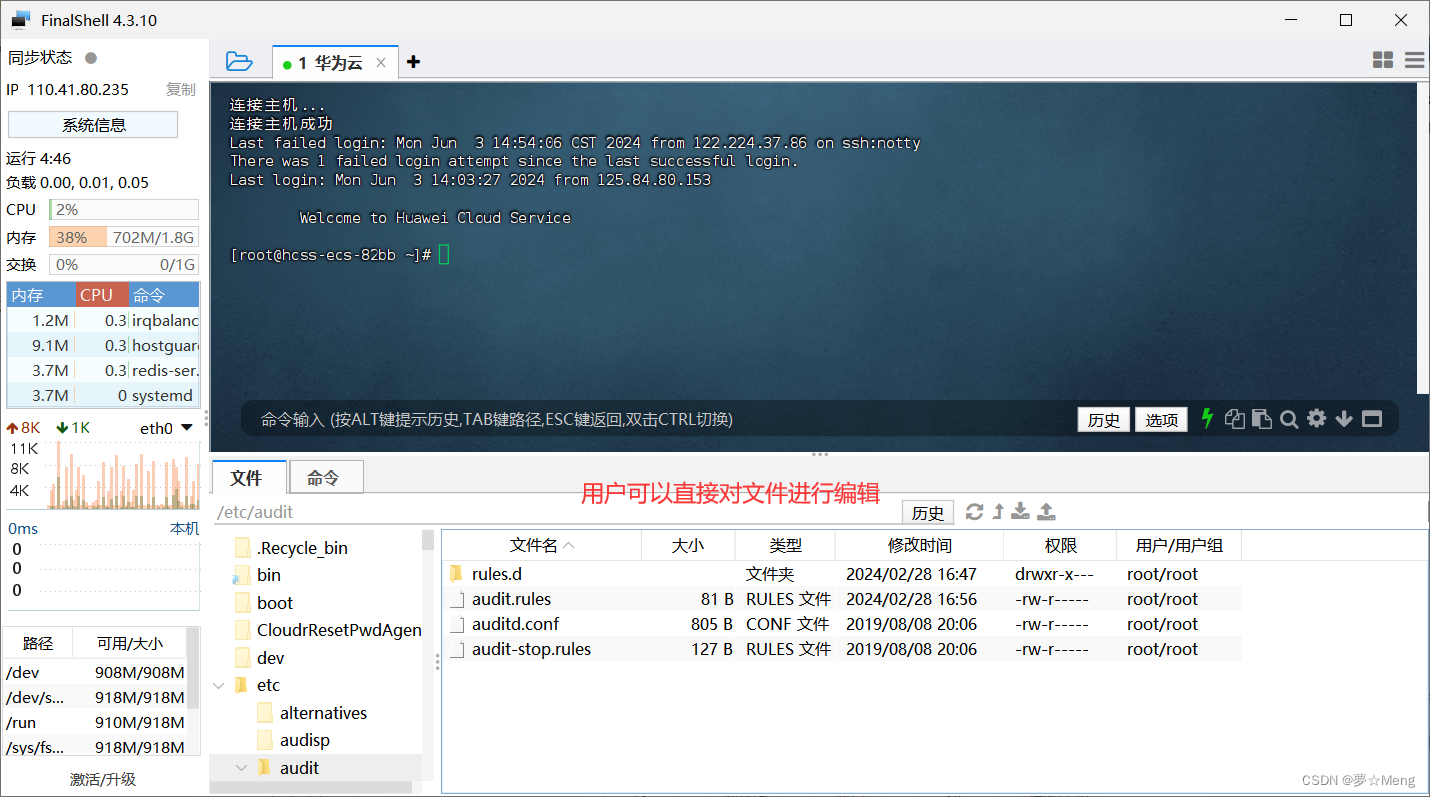Toggle the green lightning connection accelerator
This screenshot has height=797, width=1430.
point(1207,419)
